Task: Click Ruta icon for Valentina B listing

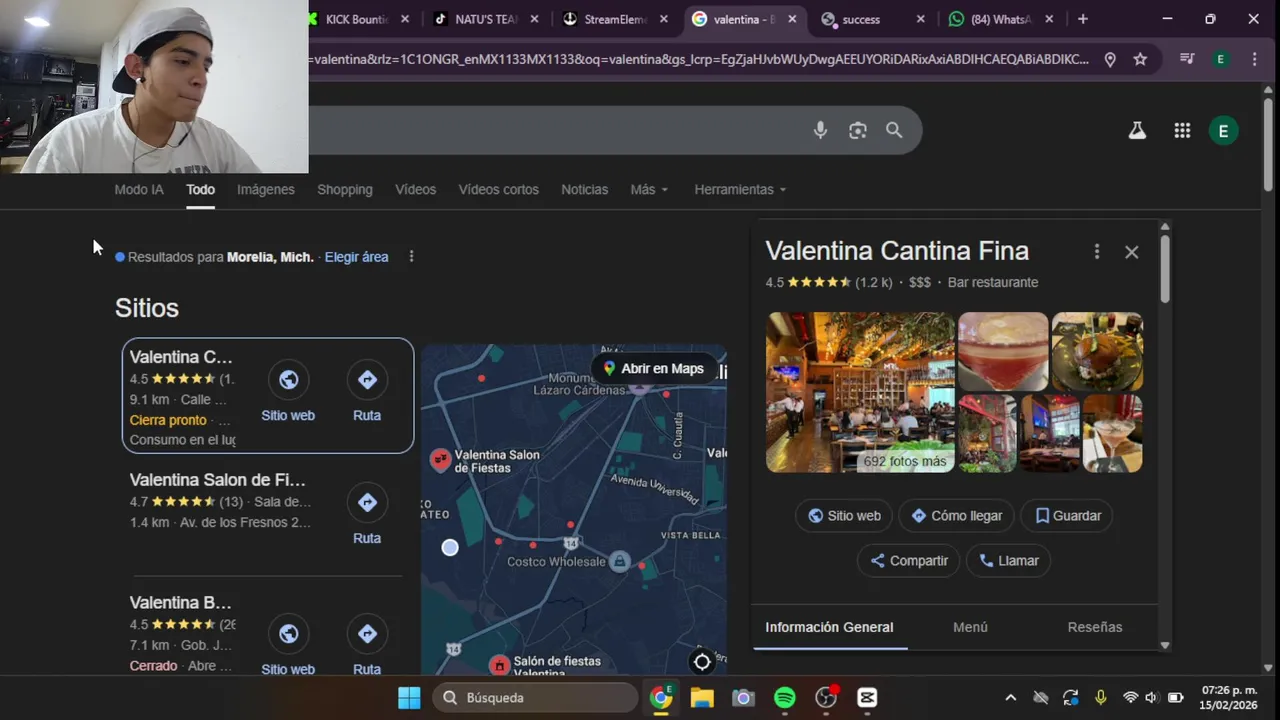Action: pos(367,633)
